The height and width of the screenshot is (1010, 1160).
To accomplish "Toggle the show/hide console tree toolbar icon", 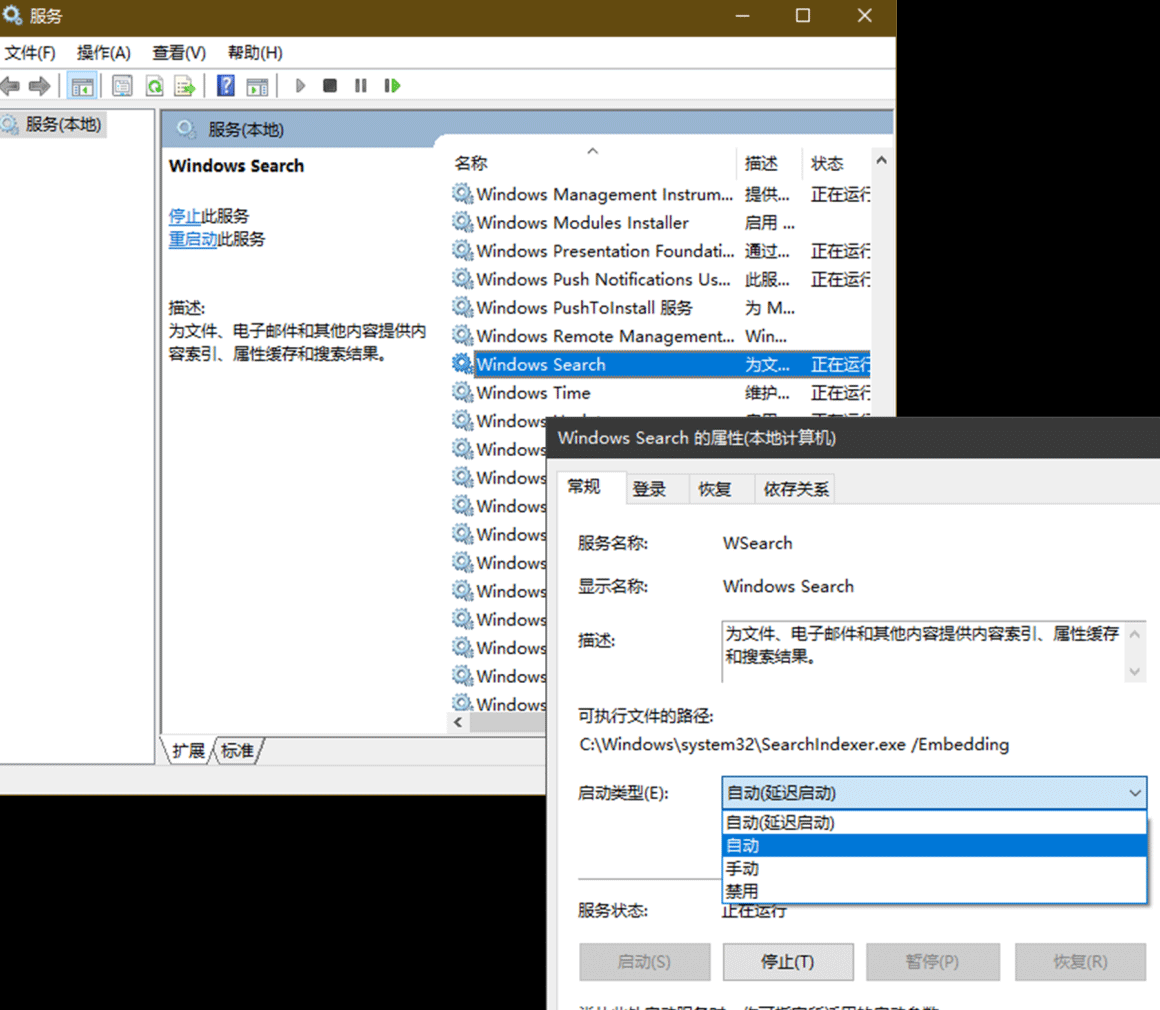I will click(82, 86).
